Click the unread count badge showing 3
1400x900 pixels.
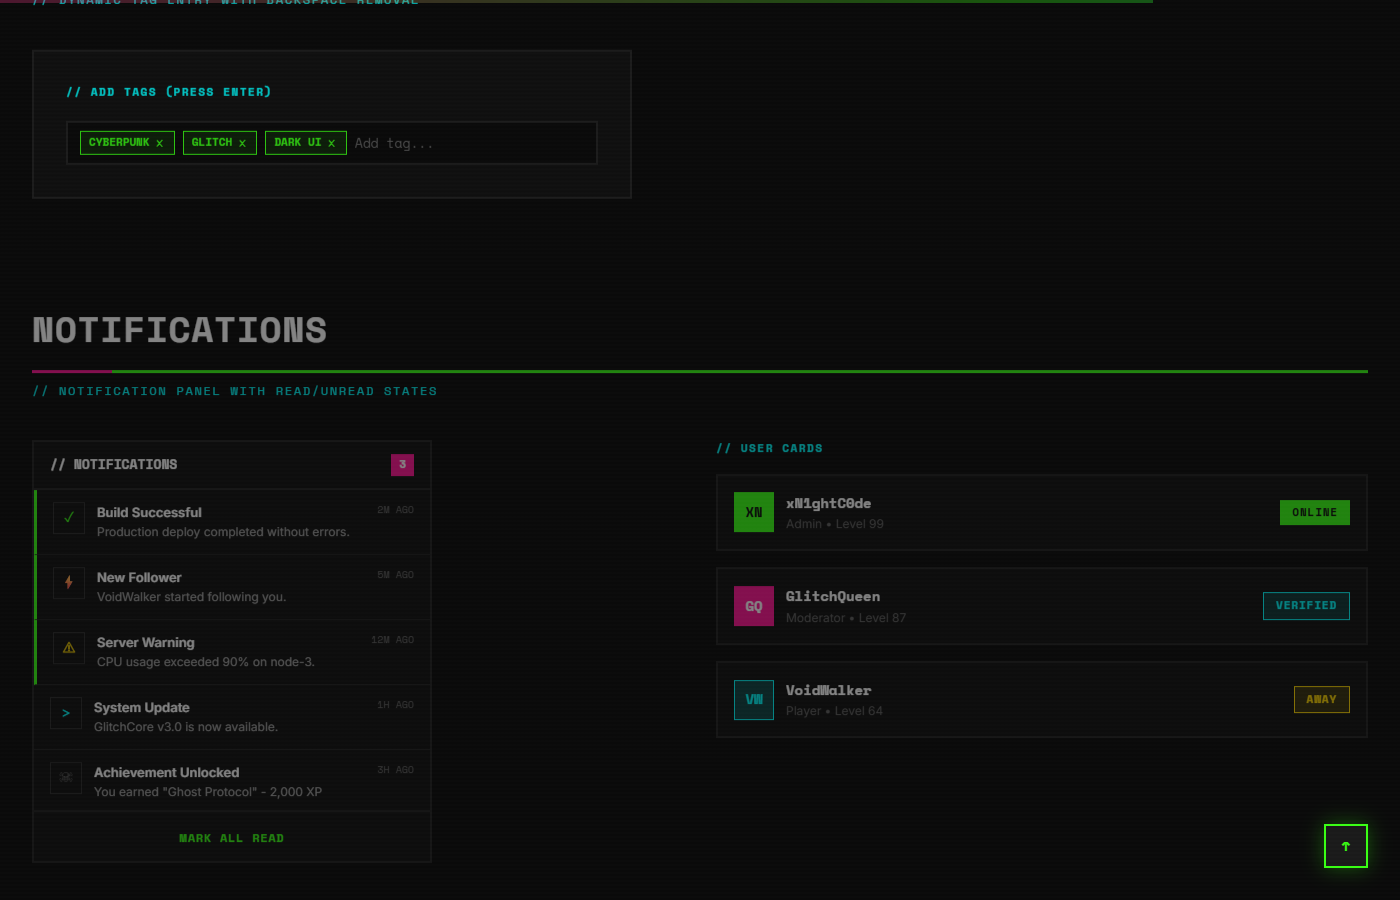(402, 465)
